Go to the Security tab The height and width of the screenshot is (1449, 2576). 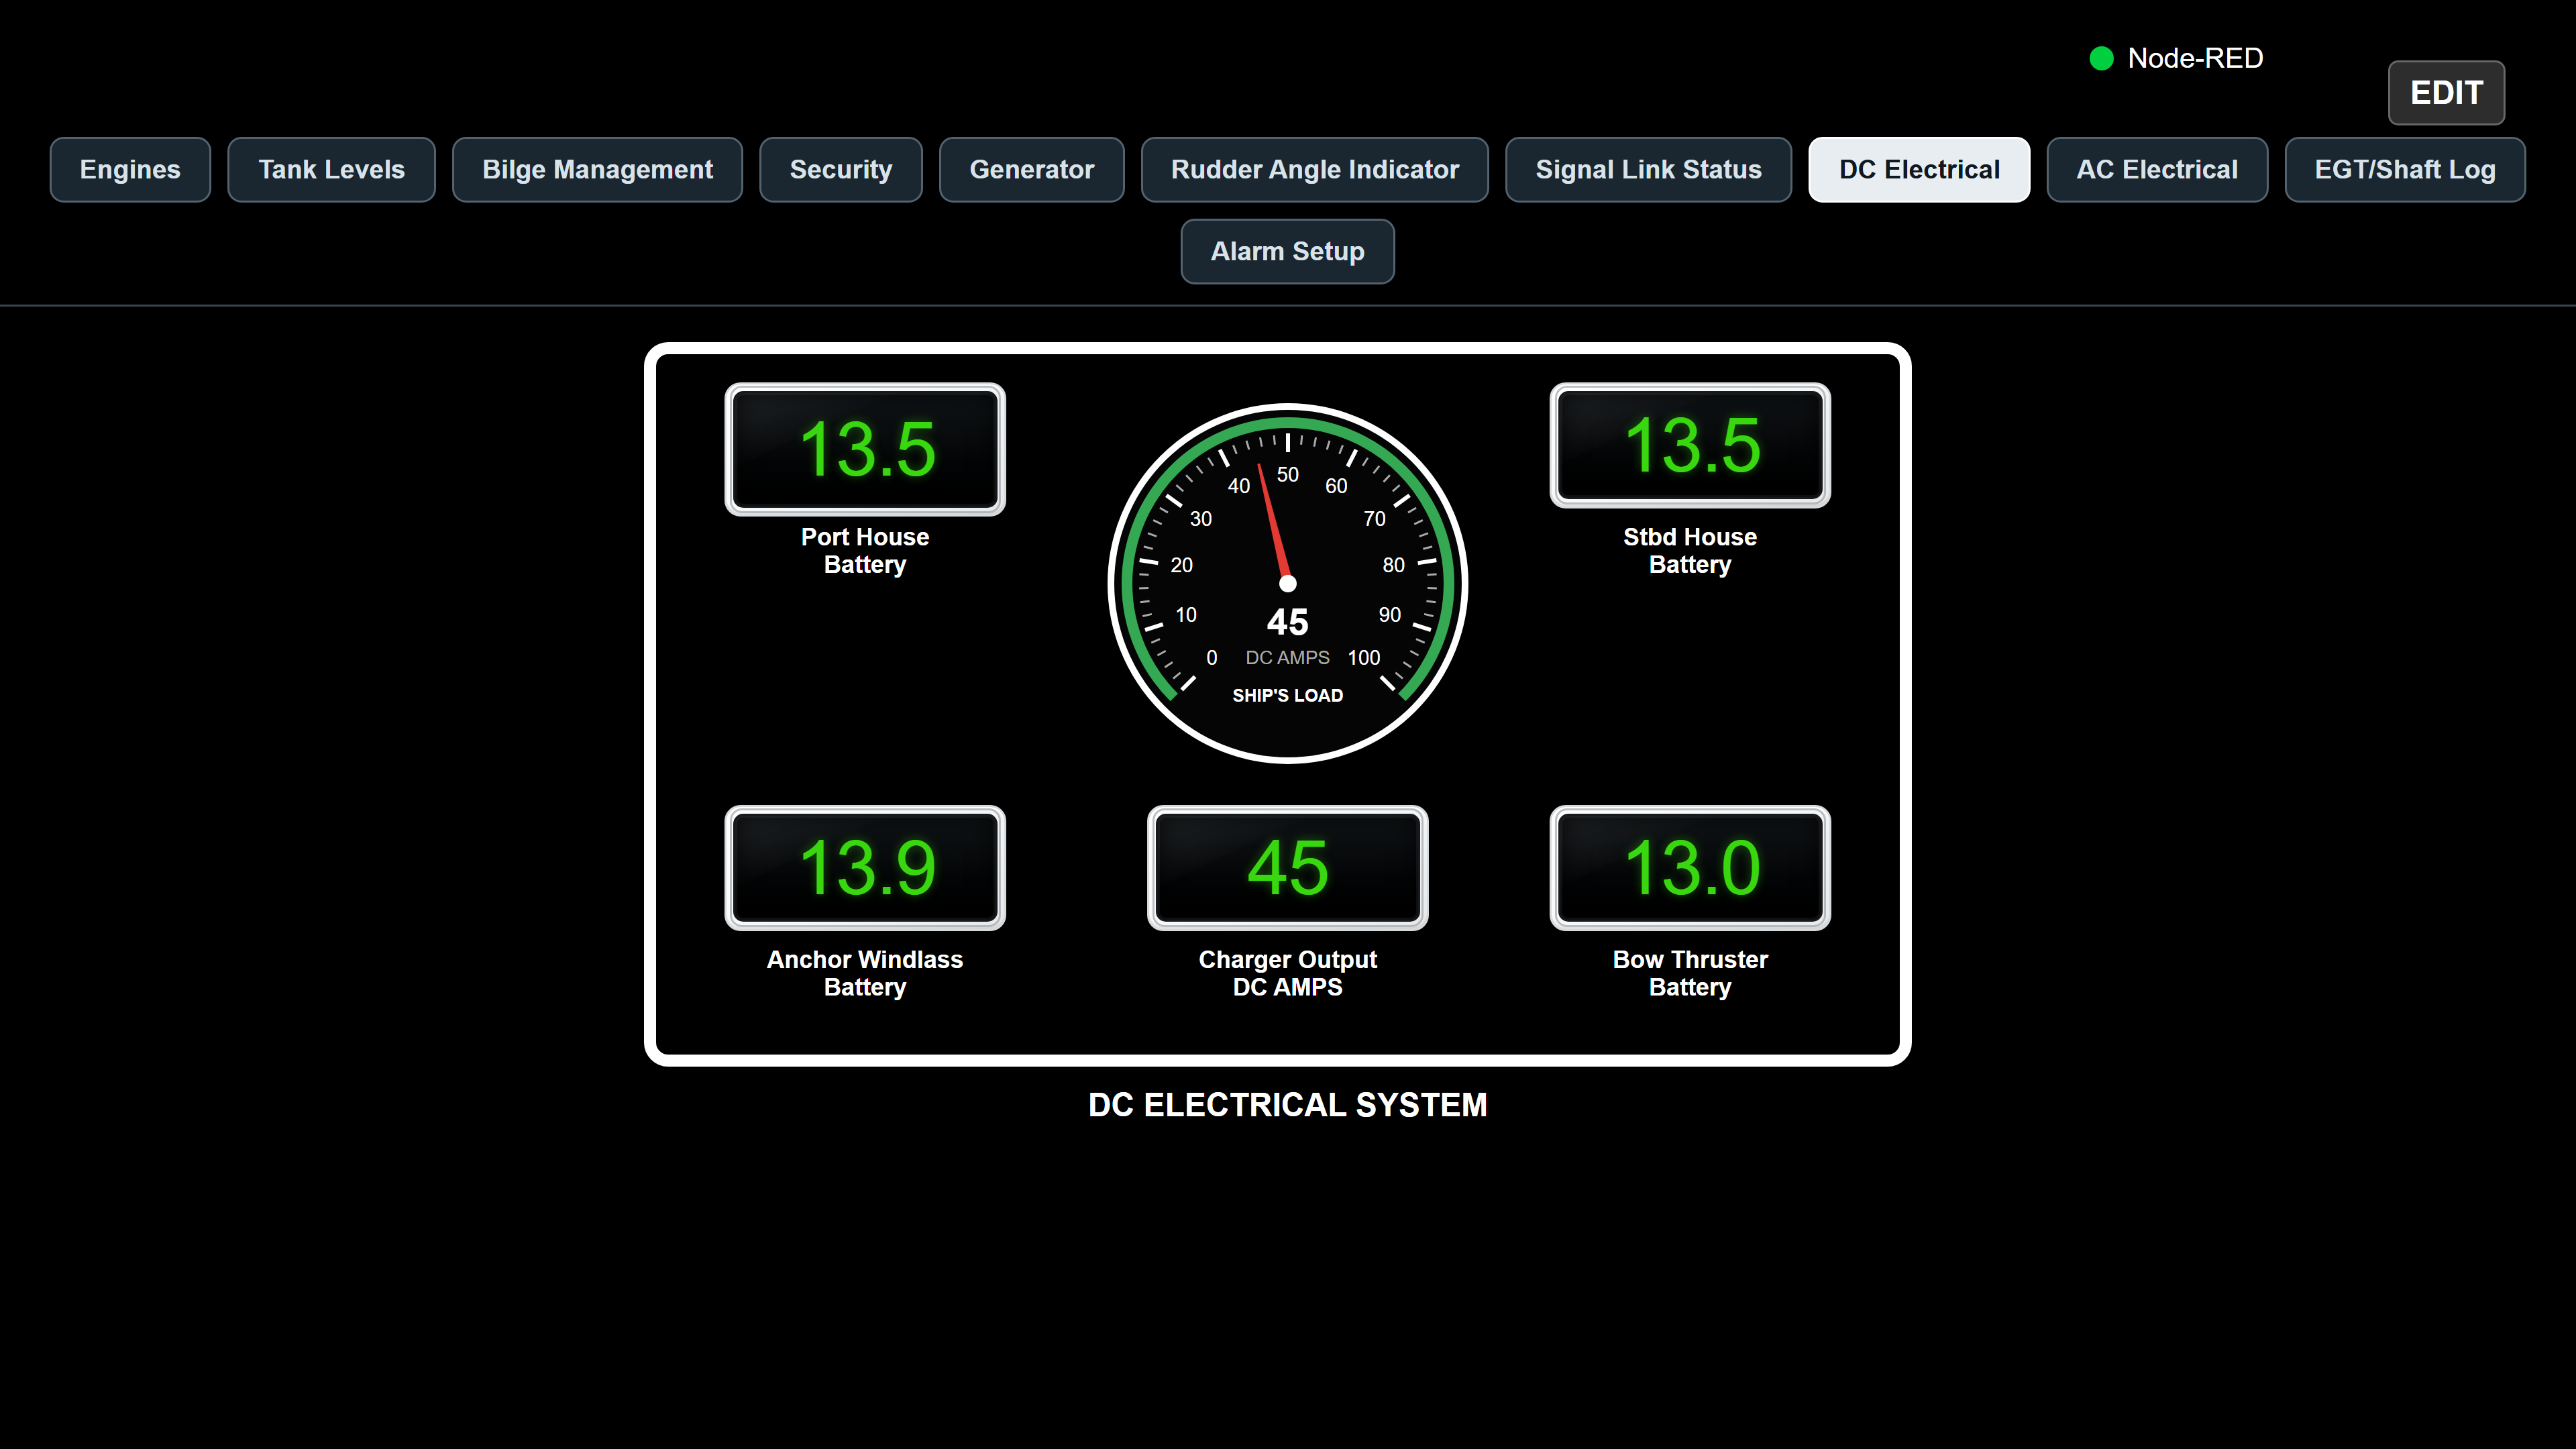(x=840, y=170)
